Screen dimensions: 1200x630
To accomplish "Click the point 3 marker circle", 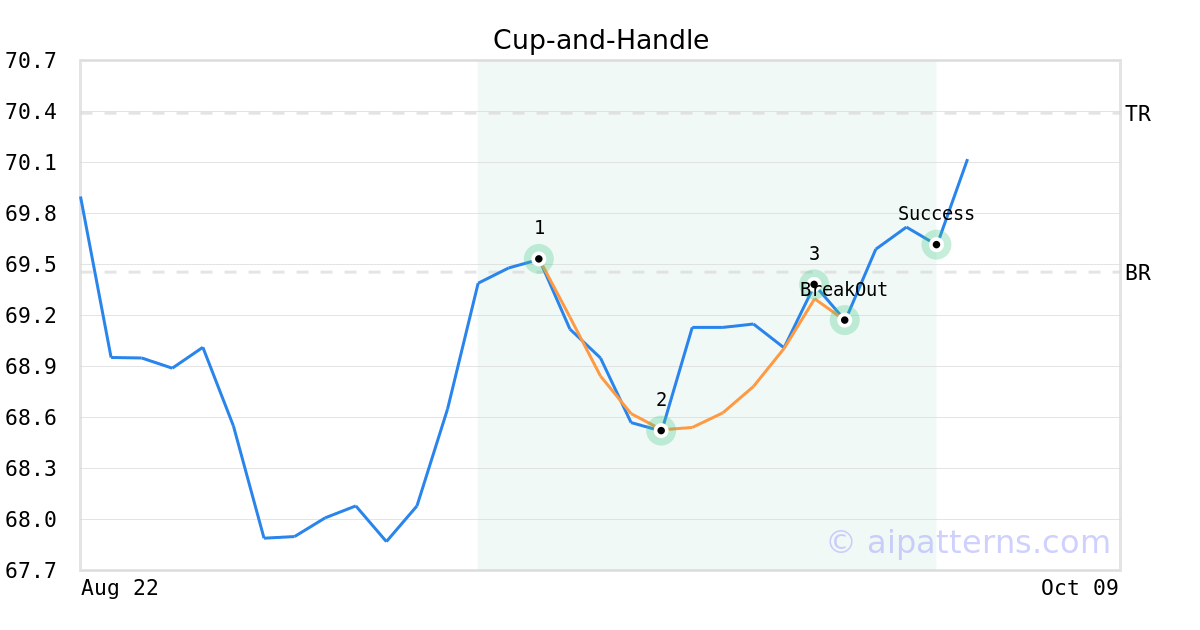I will pyautogui.click(x=814, y=284).
